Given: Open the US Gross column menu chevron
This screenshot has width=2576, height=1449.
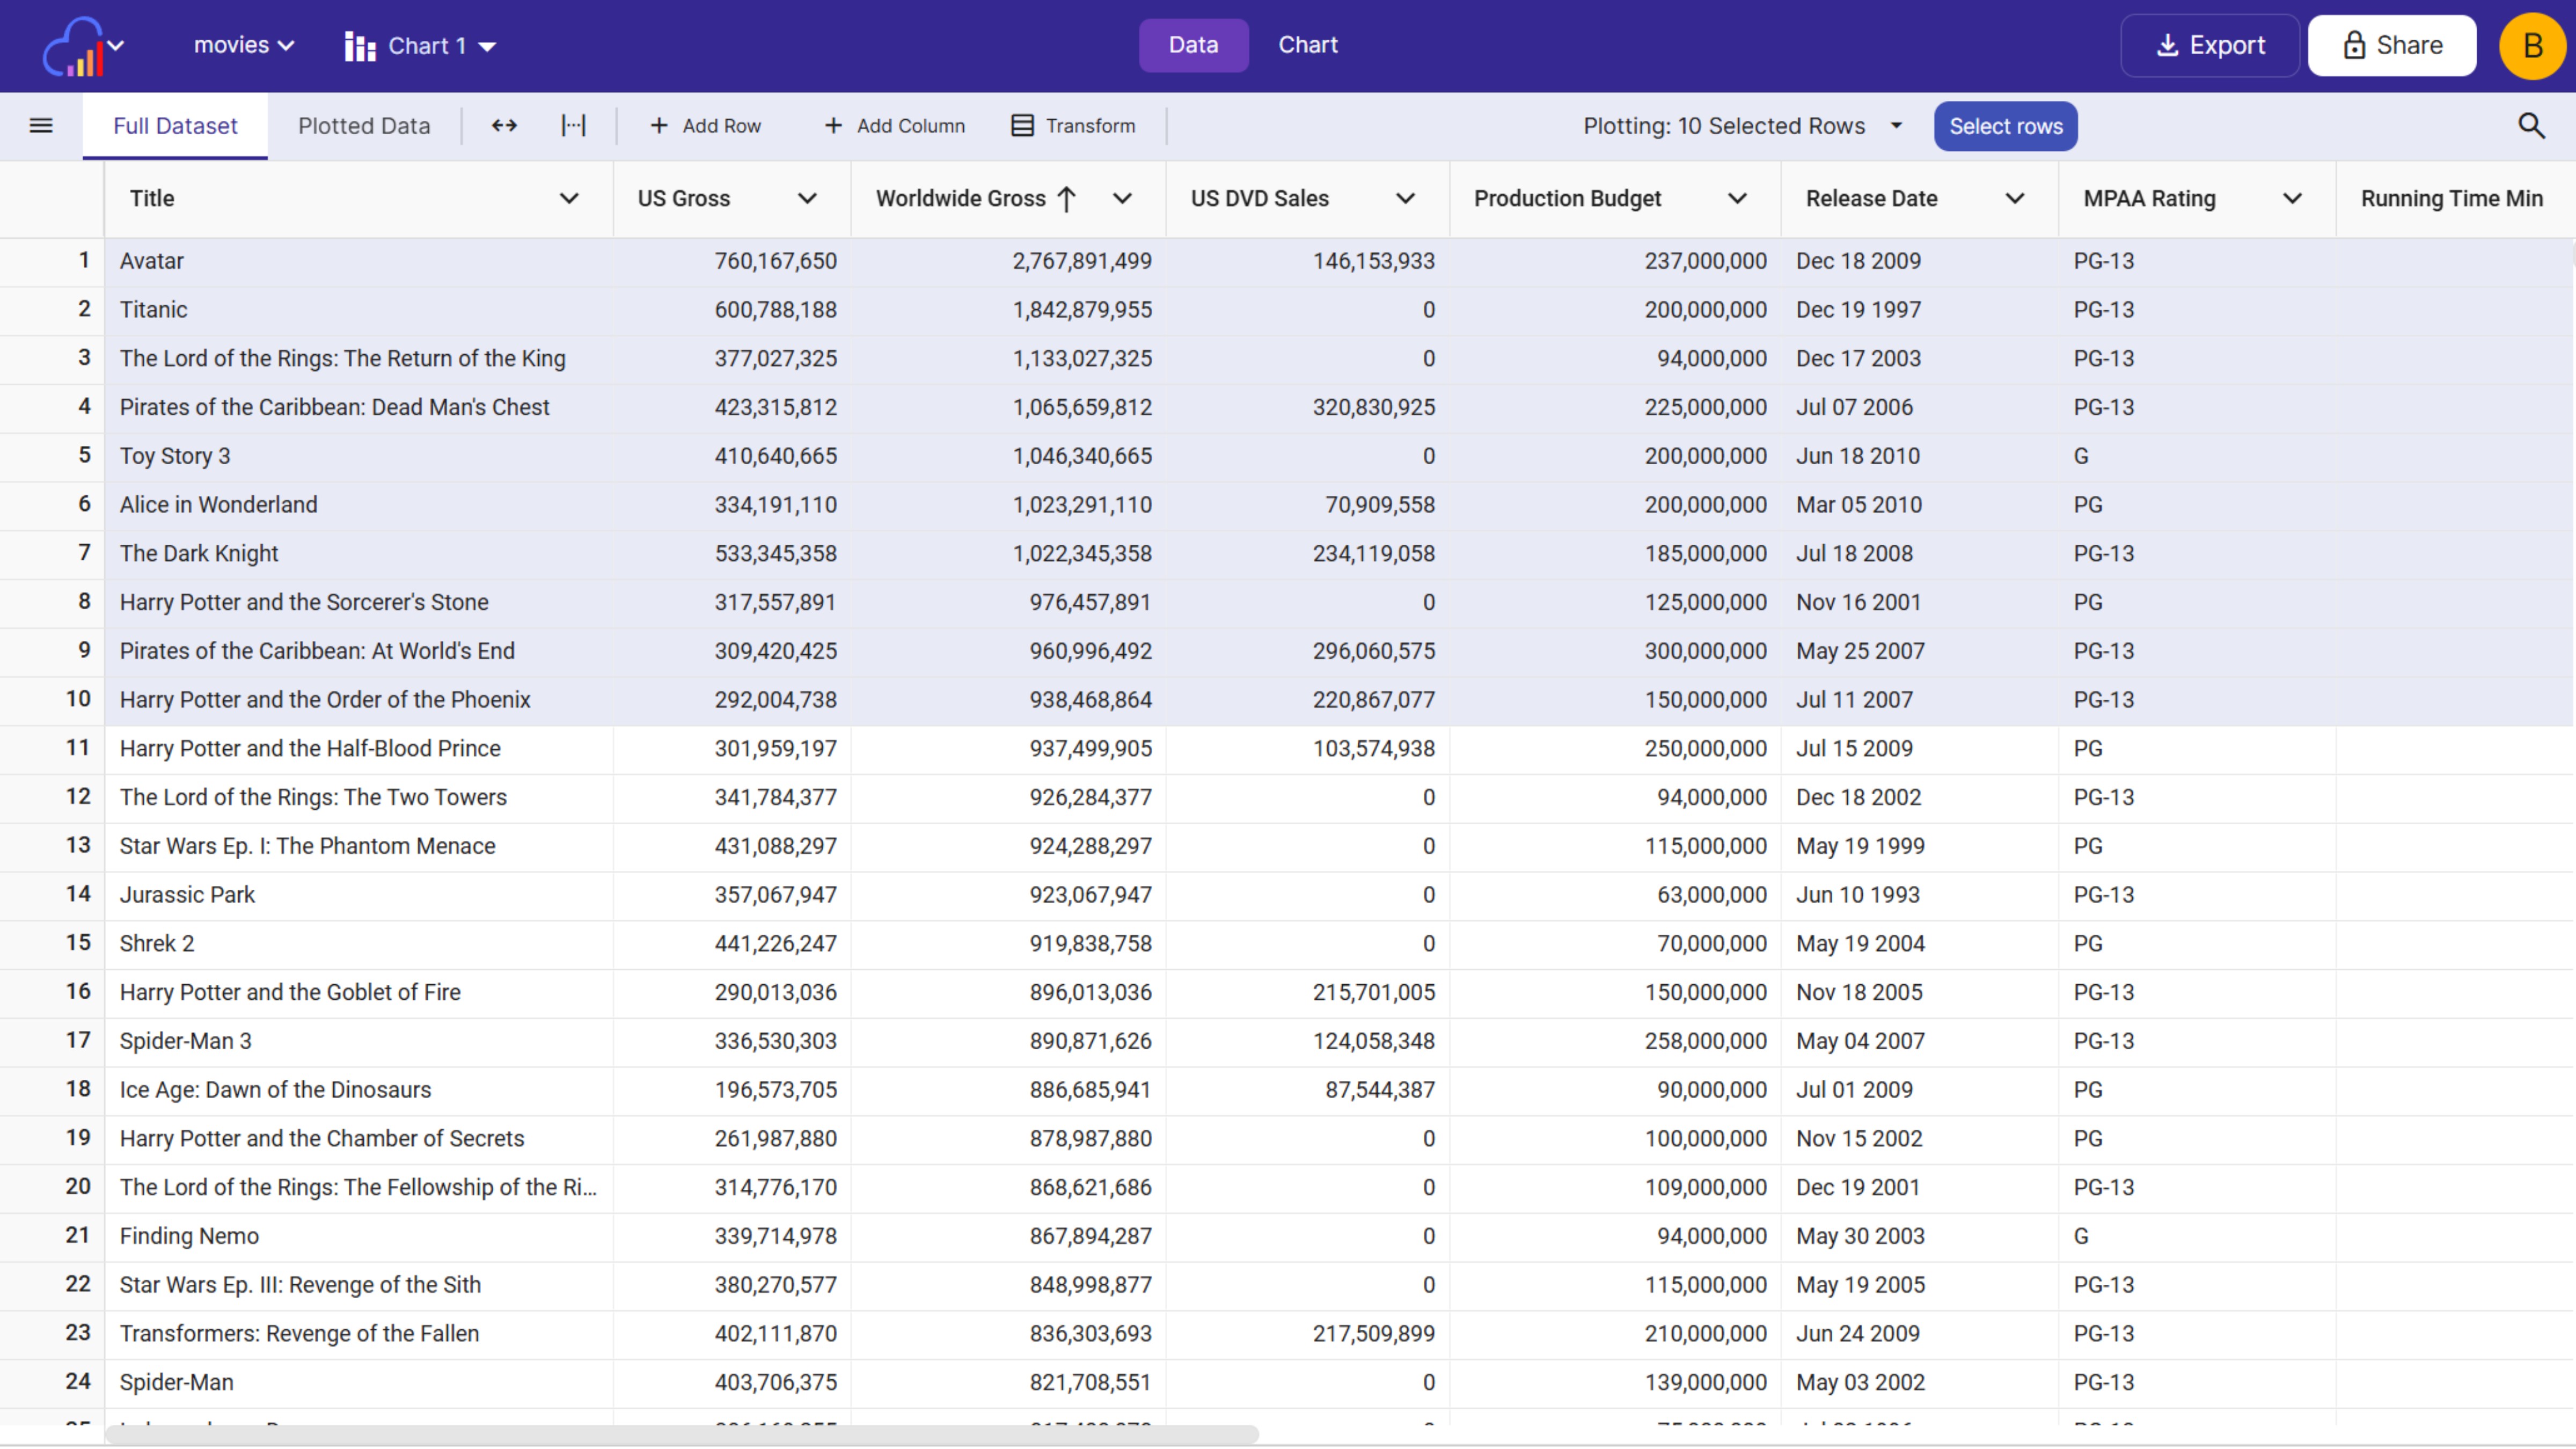Looking at the screenshot, I should tap(807, 199).
